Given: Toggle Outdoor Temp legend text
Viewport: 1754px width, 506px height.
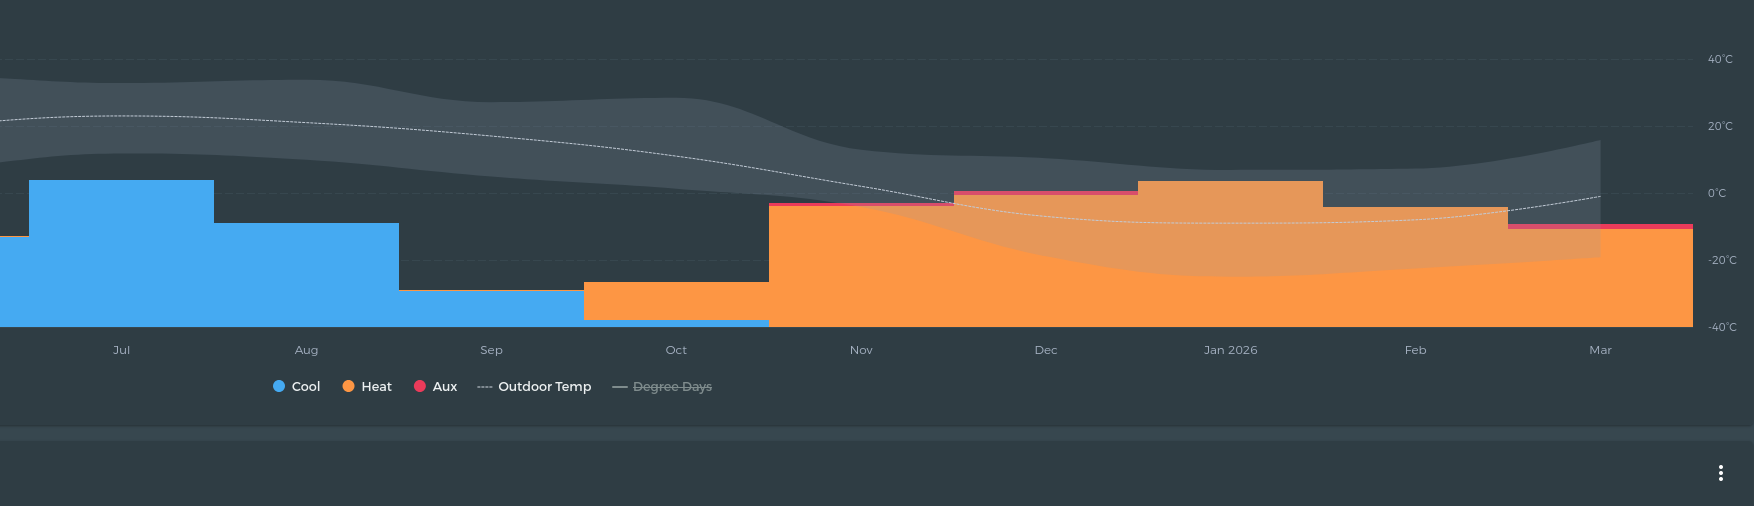Looking at the screenshot, I should pos(544,387).
